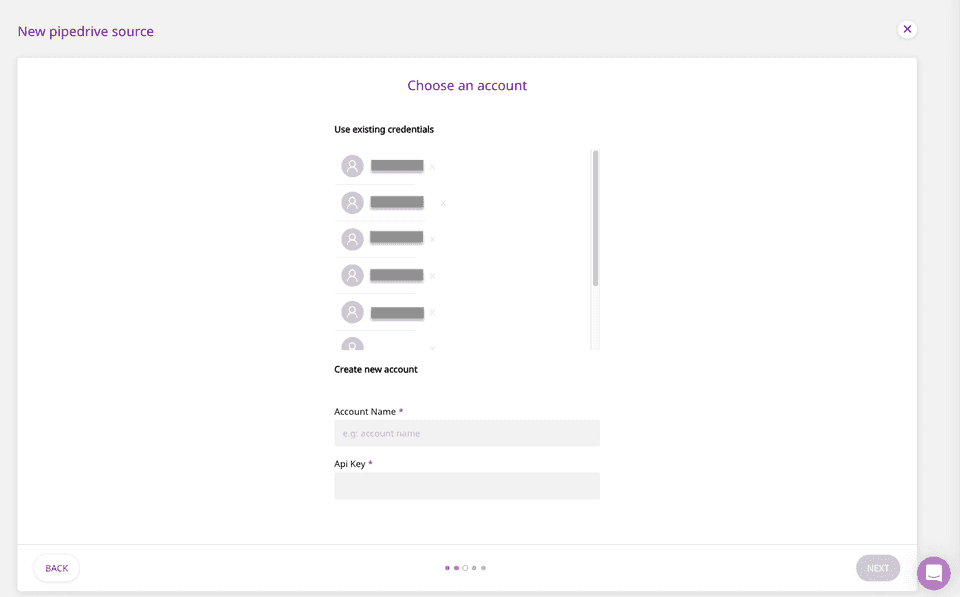
Task: Proceed with the NEXT button
Action: [x=877, y=567]
